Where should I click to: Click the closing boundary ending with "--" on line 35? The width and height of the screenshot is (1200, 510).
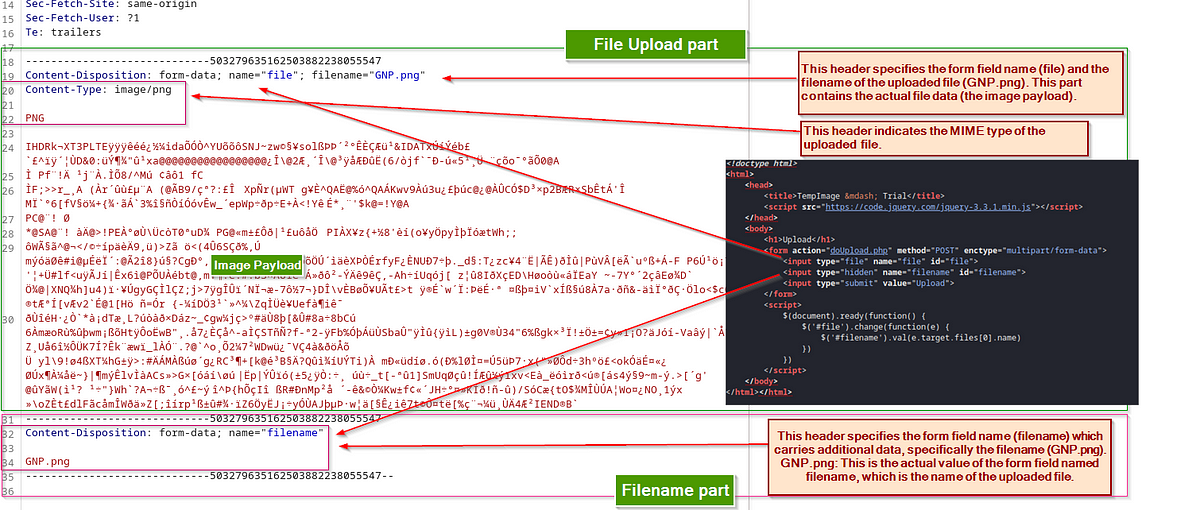(210, 476)
